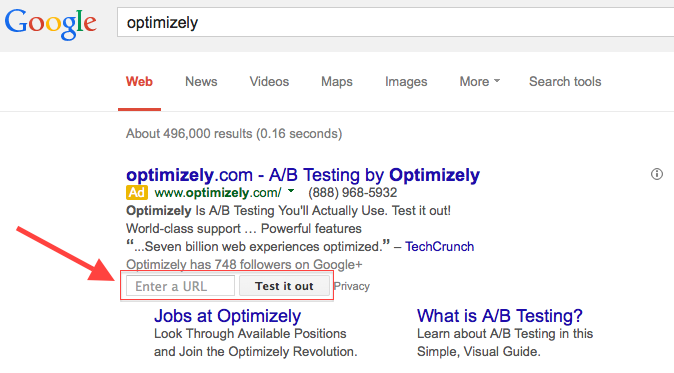Viewport: 674px width, 373px height.
Task: Open the Jobs at Optimizely sitelink
Action: [227, 316]
